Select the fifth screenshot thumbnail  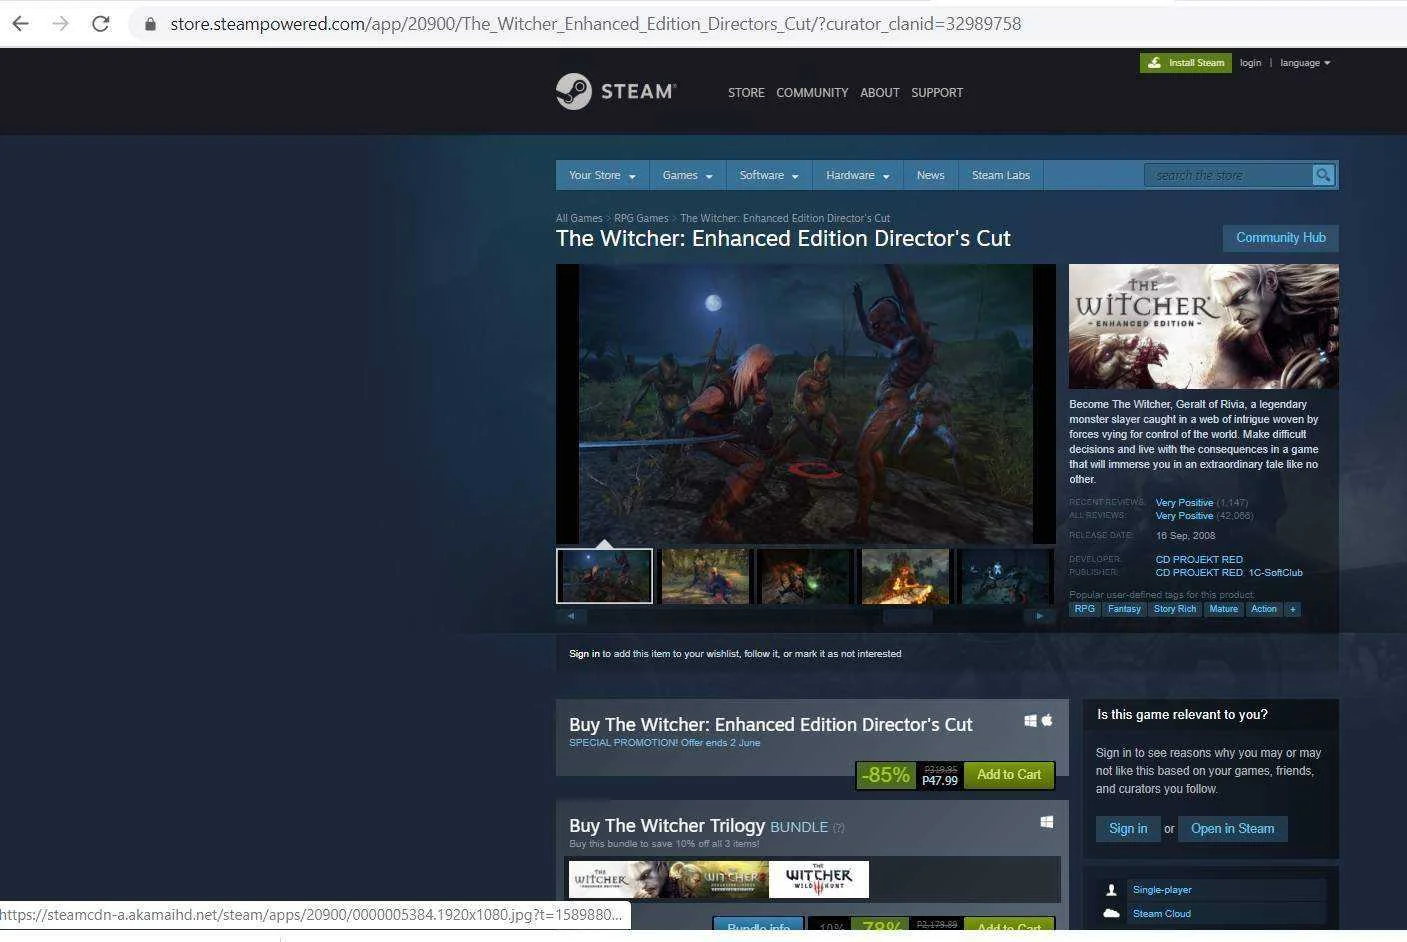coord(1005,576)
